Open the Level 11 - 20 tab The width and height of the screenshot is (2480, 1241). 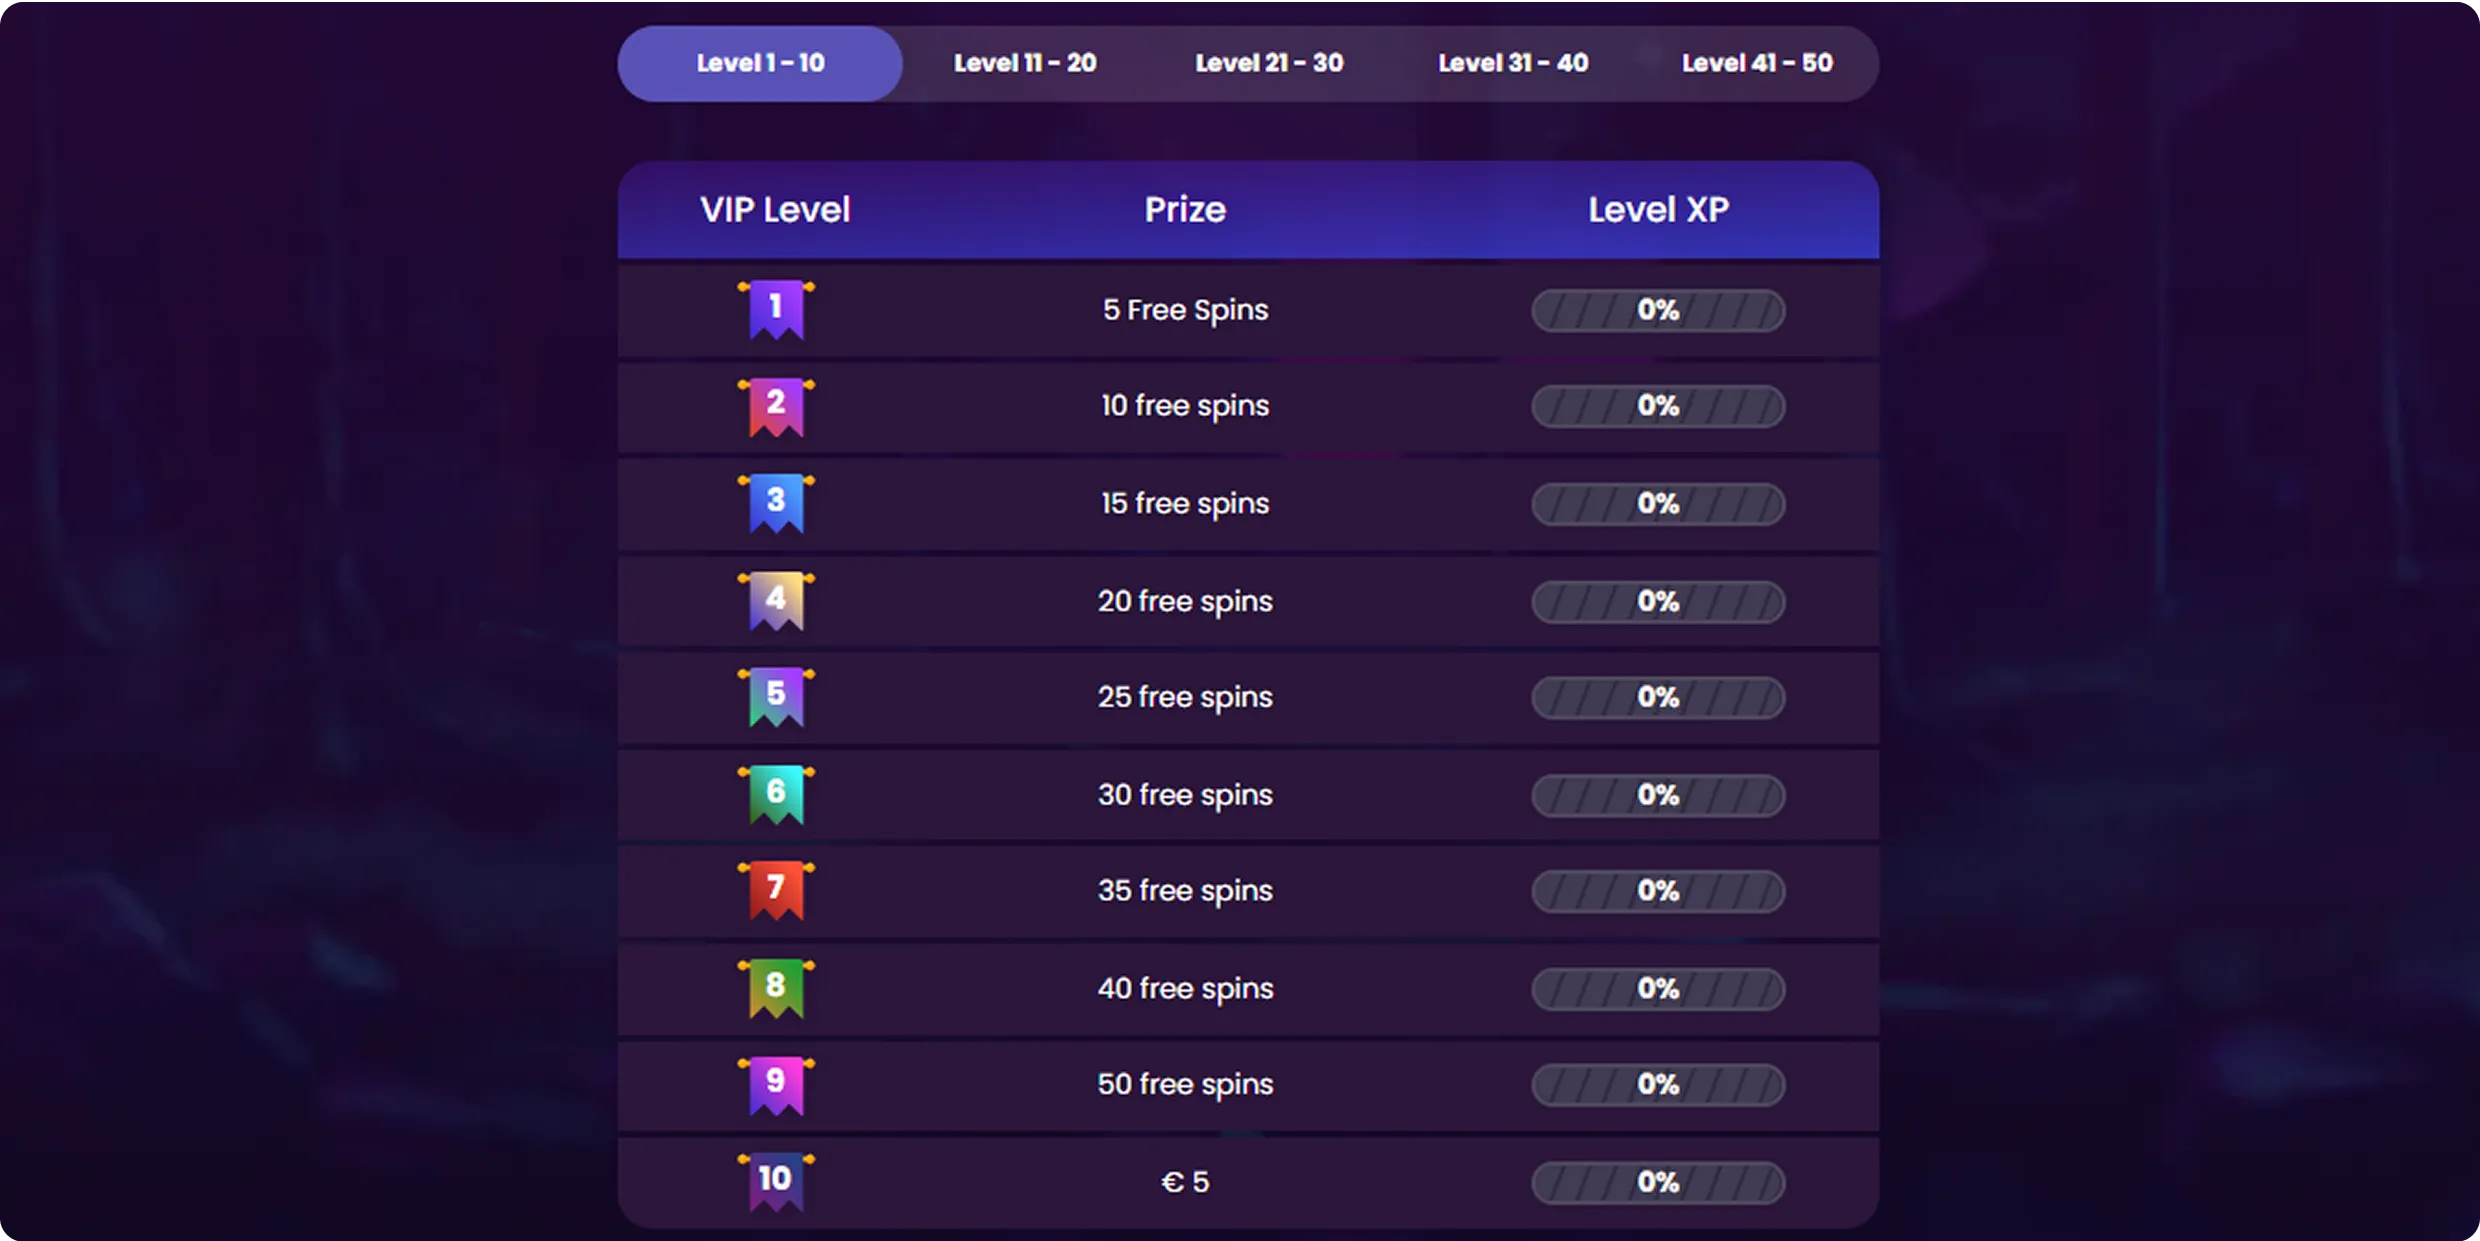pyautogui.click(x=1025, y=63)
